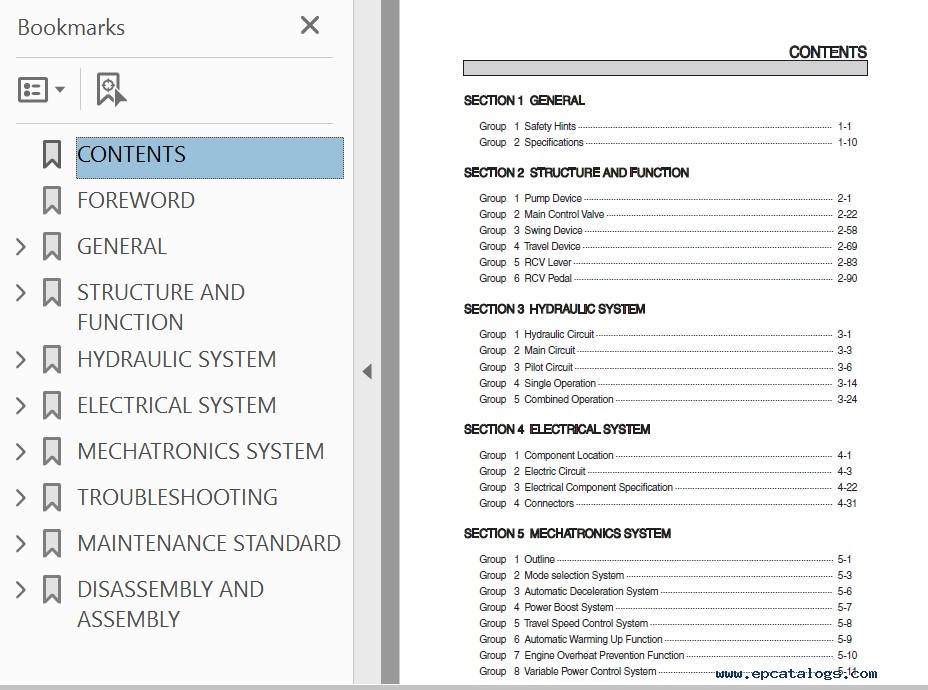Image resolution: width=928 pixels, height=690 pixels.
Task: Click the Component Location contents entry
Action: tap(665, 455)
